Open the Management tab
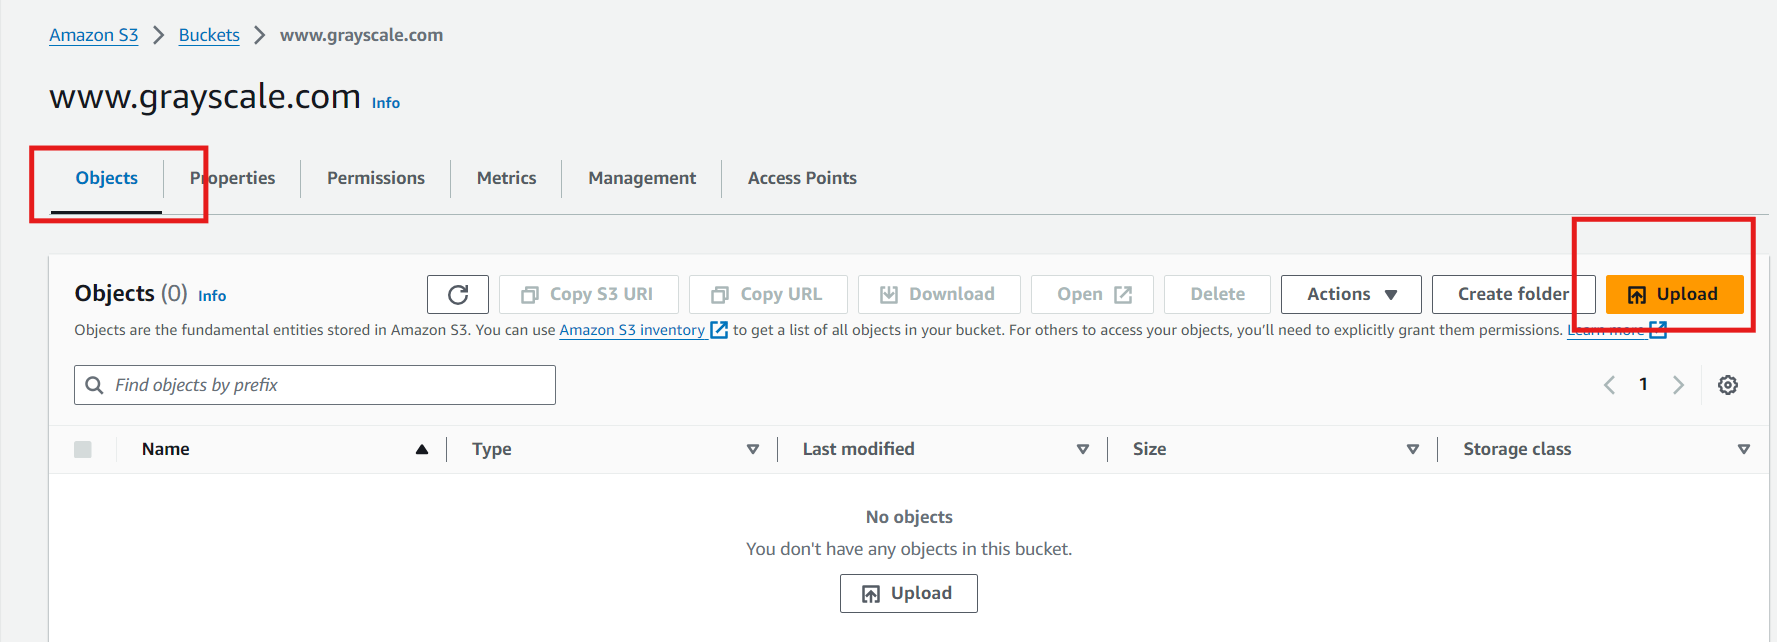The height and width of the screenshot is (642, 1777). pyautogui.click(x=641, y=178)
